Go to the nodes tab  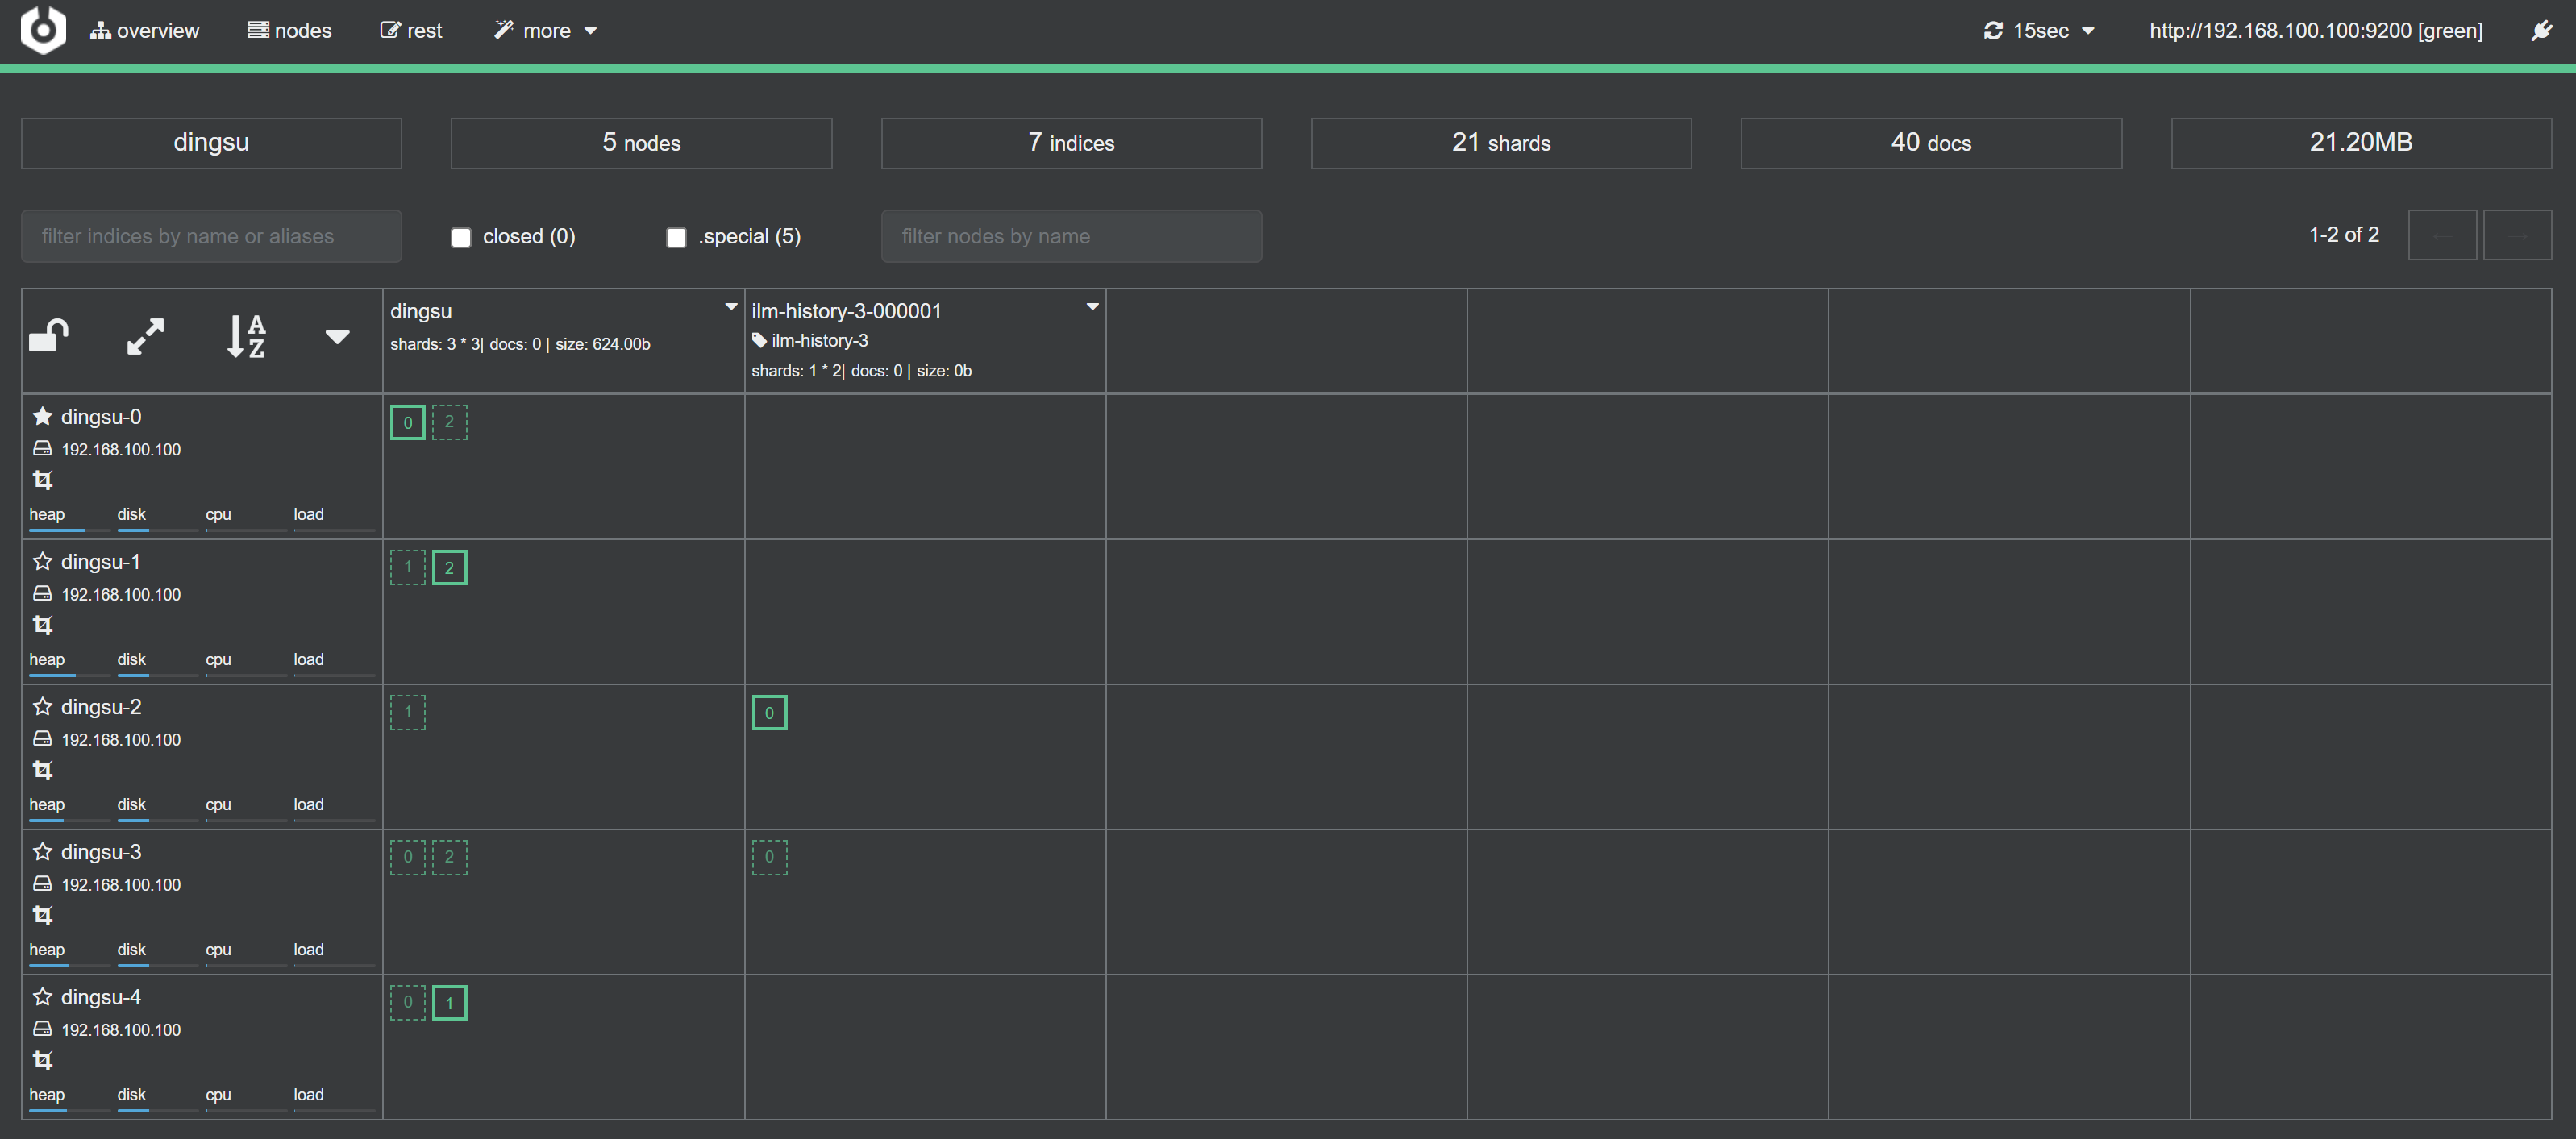[x=290, y=31]
